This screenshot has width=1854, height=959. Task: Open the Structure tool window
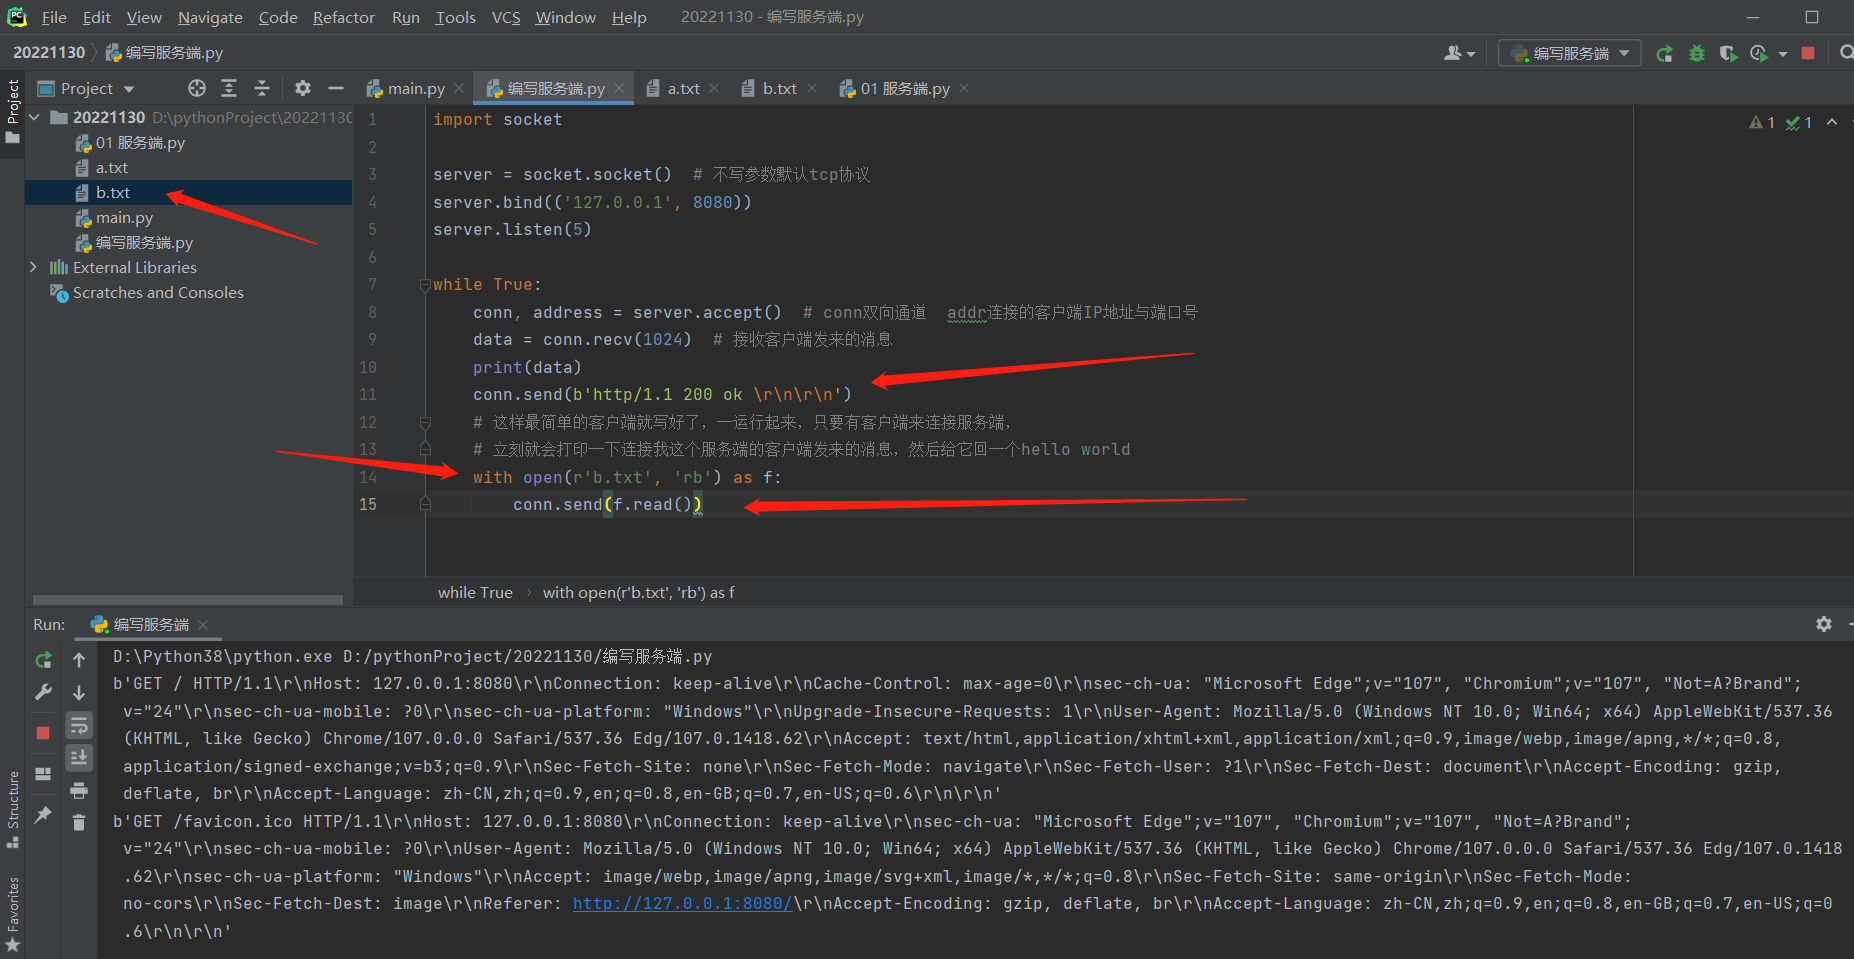click(13, 808)
